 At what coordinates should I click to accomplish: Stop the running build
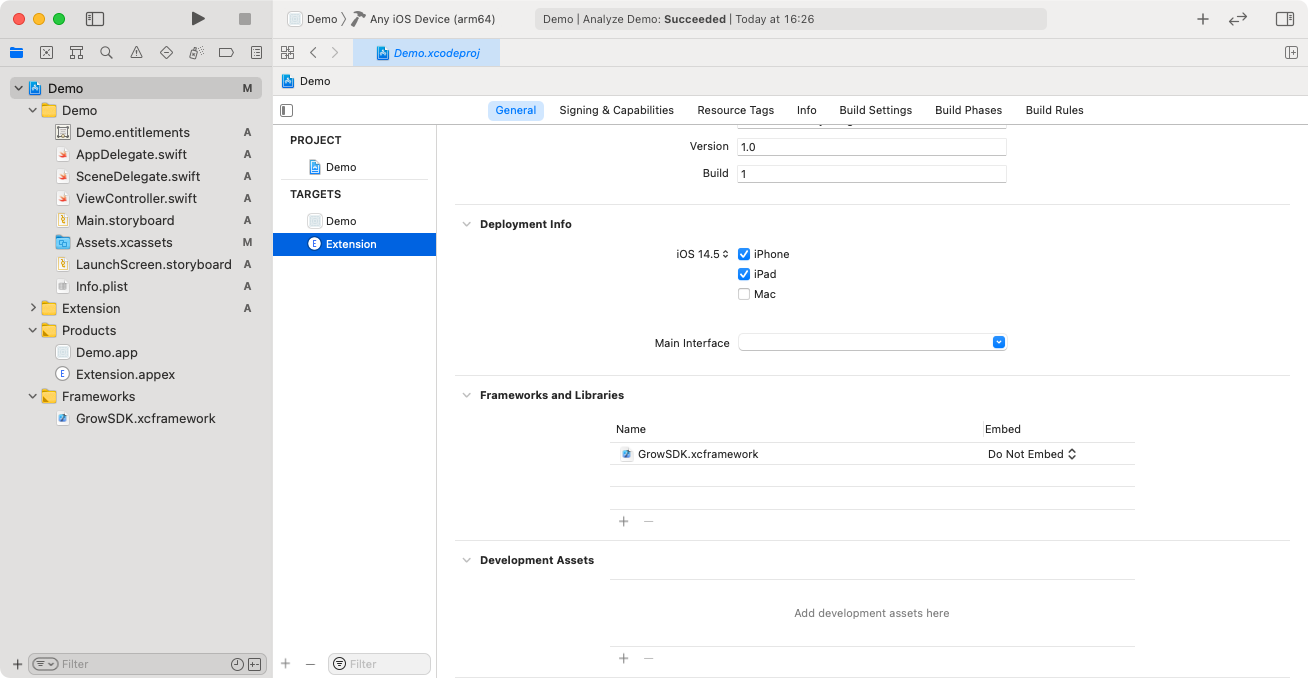click(x=245, y=19)
